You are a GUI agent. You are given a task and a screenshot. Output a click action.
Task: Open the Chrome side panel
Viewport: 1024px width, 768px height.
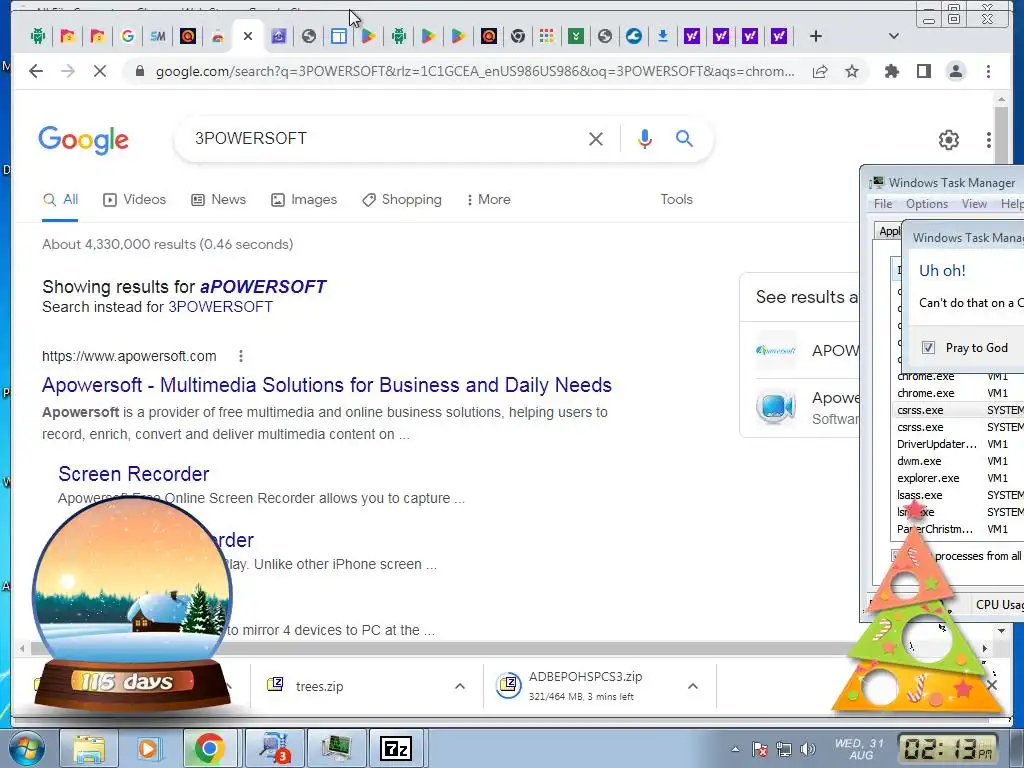(923, 71)
